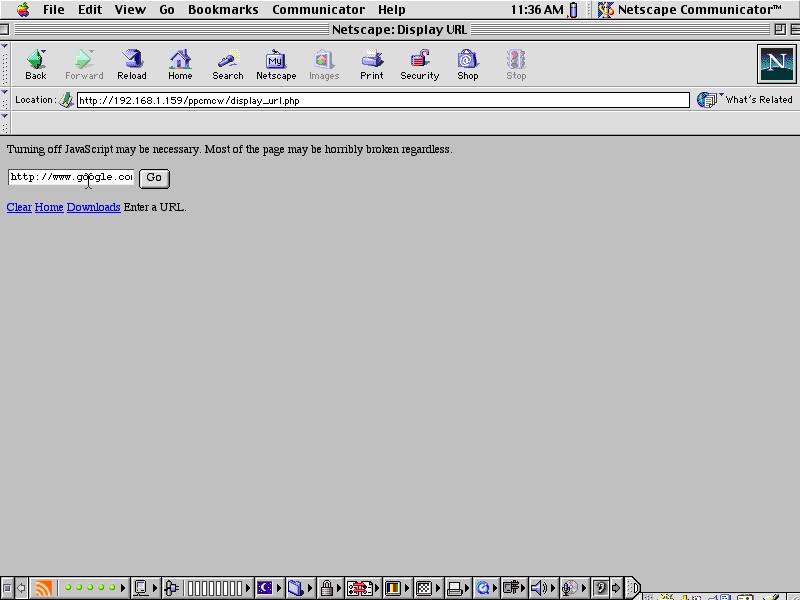The width and height of the screenshot is (800, 600).
Task: Open the QuickTime control strip module
Action: 486,588
